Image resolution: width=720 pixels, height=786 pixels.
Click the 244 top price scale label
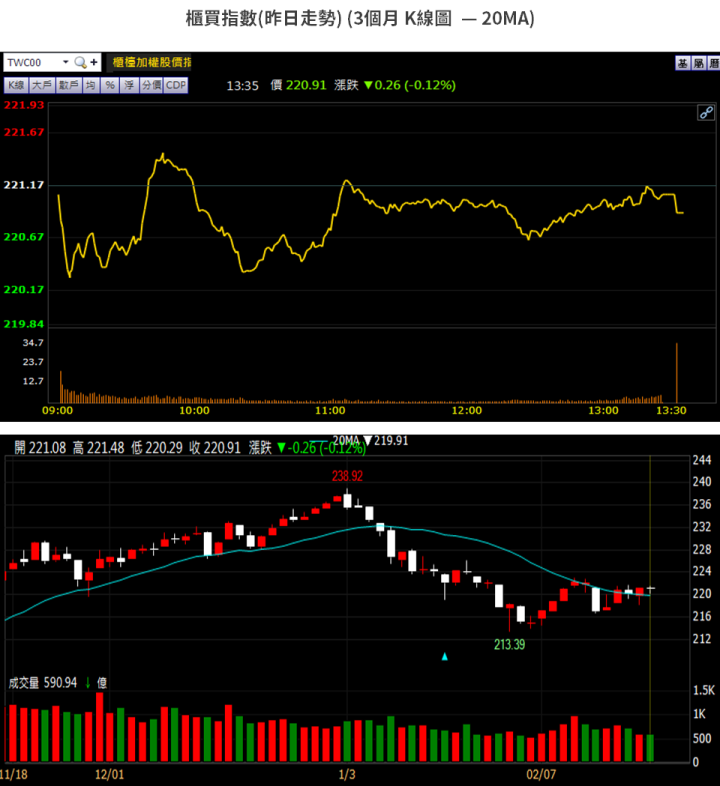[702, 460]
